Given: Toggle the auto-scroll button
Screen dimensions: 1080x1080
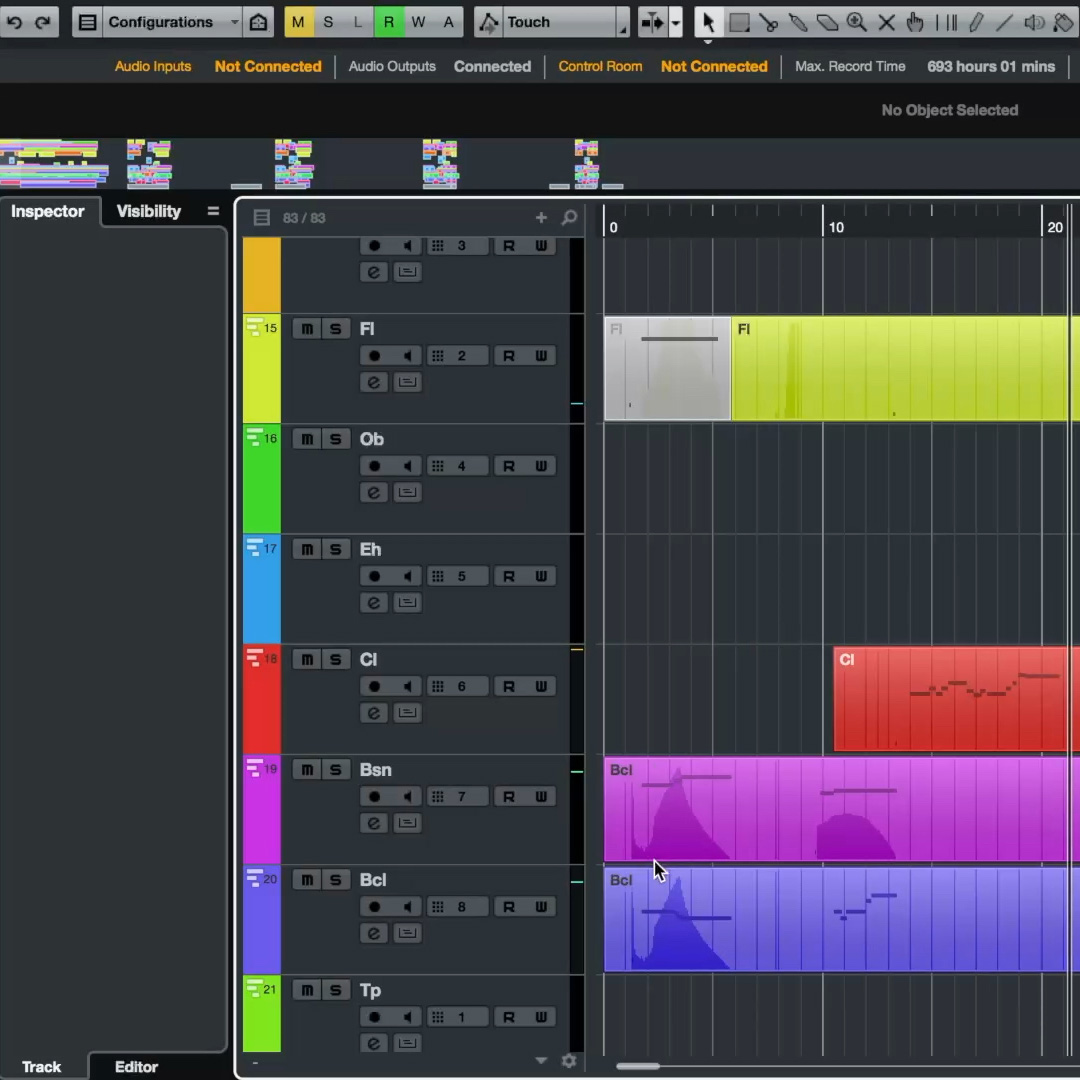Looking at the screenshot, I should tap(652, 22).
